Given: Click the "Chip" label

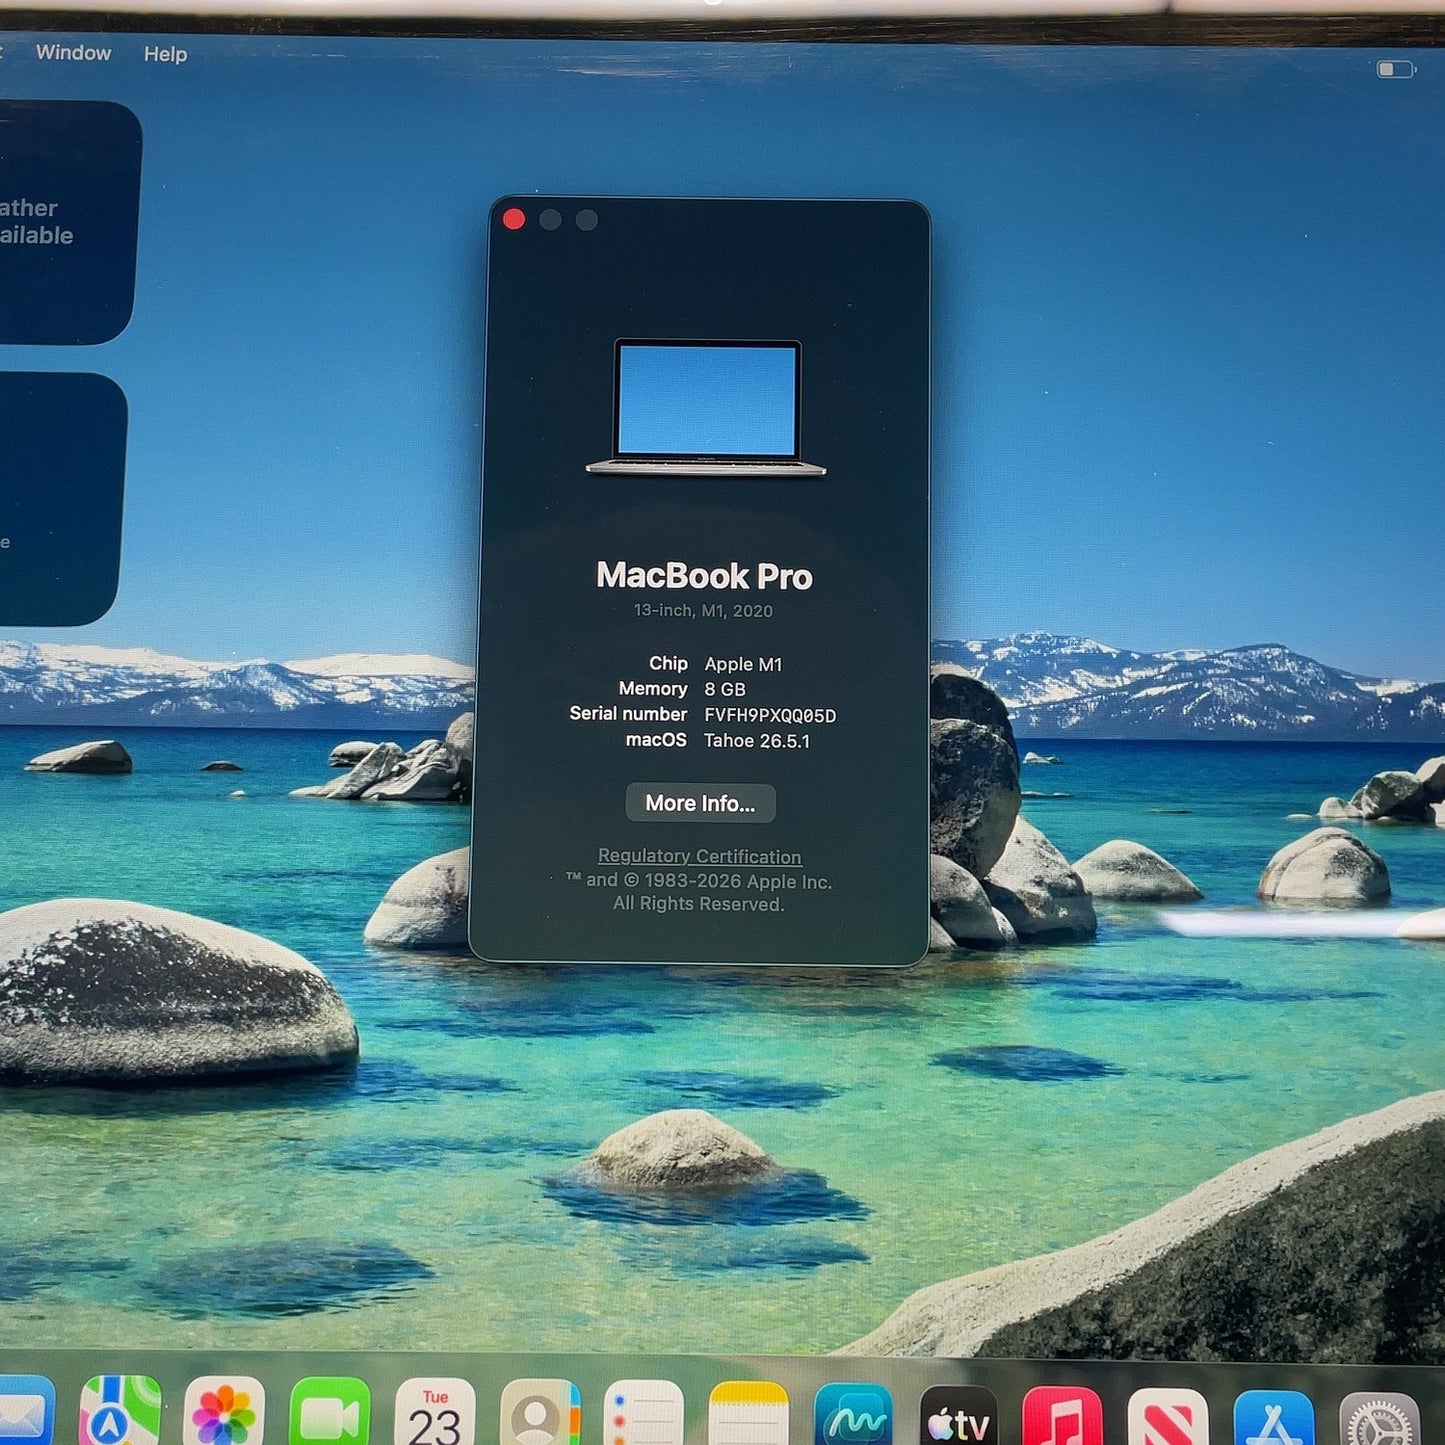Looking at the screenshot, I should (x=668, y=663).
